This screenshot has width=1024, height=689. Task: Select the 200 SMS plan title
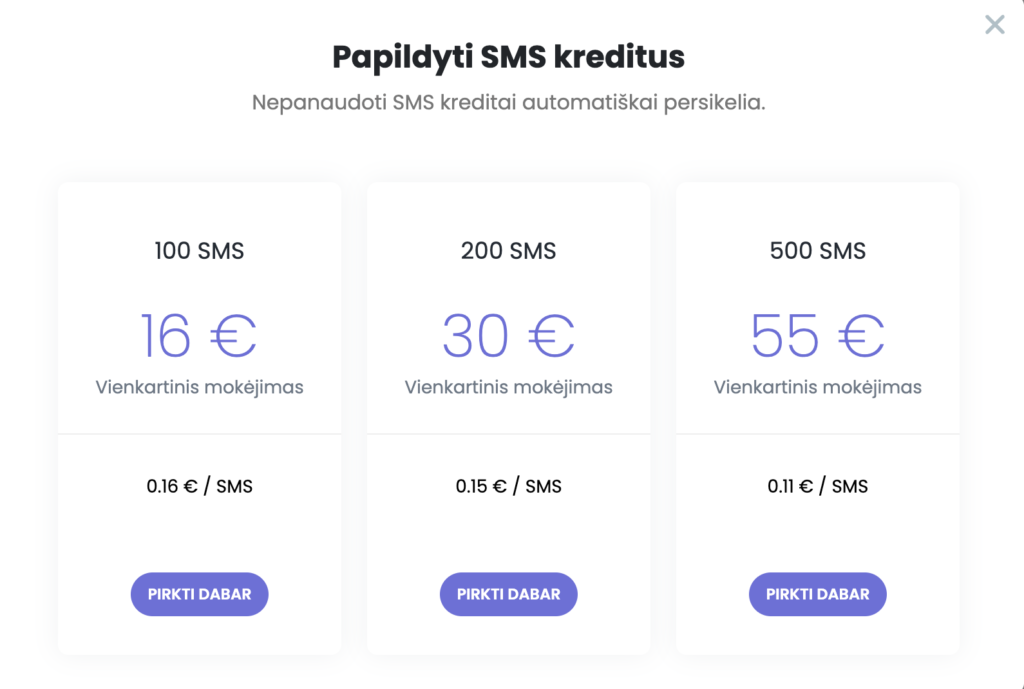[508, 251]
